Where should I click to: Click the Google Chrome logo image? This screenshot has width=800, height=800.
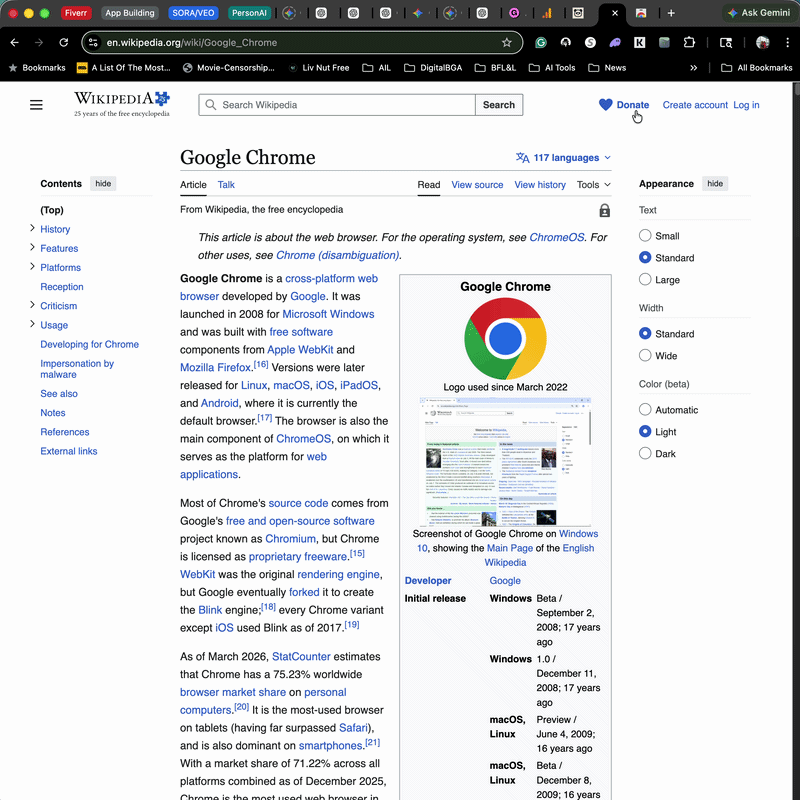click(x=505, y=338)
